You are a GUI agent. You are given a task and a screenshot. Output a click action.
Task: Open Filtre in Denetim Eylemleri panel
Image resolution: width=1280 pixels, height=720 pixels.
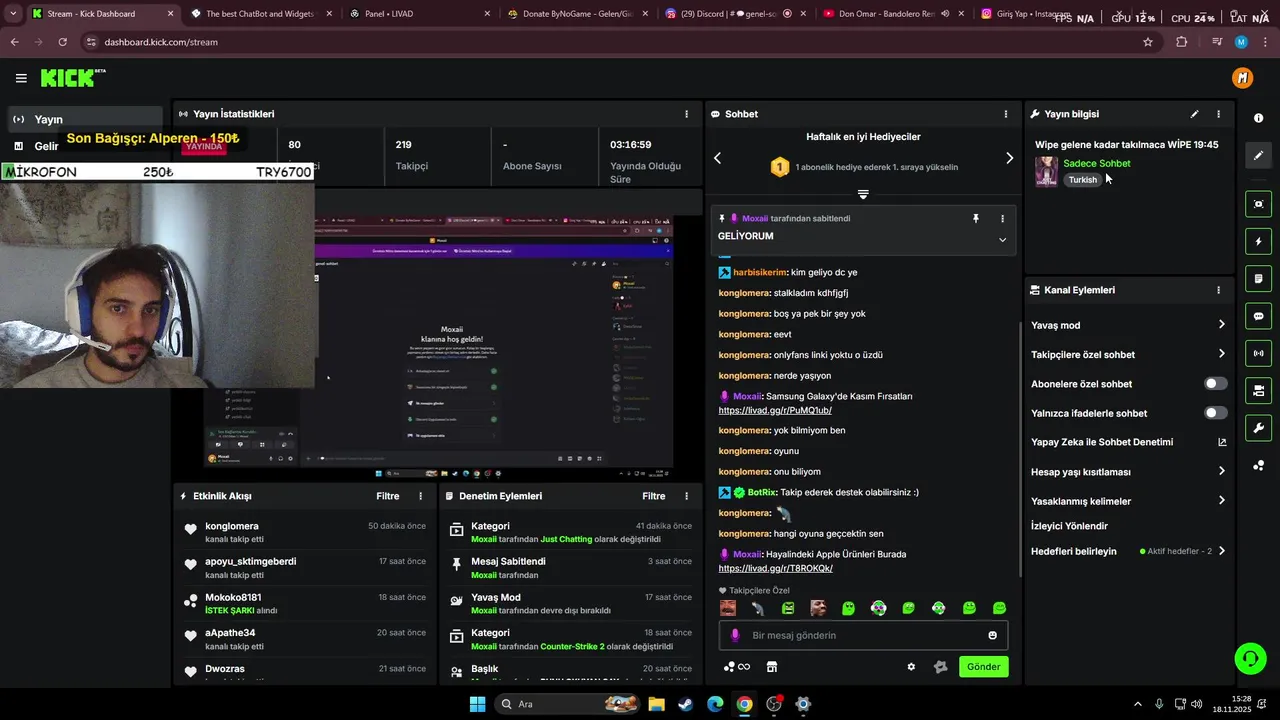click(653, 496)
